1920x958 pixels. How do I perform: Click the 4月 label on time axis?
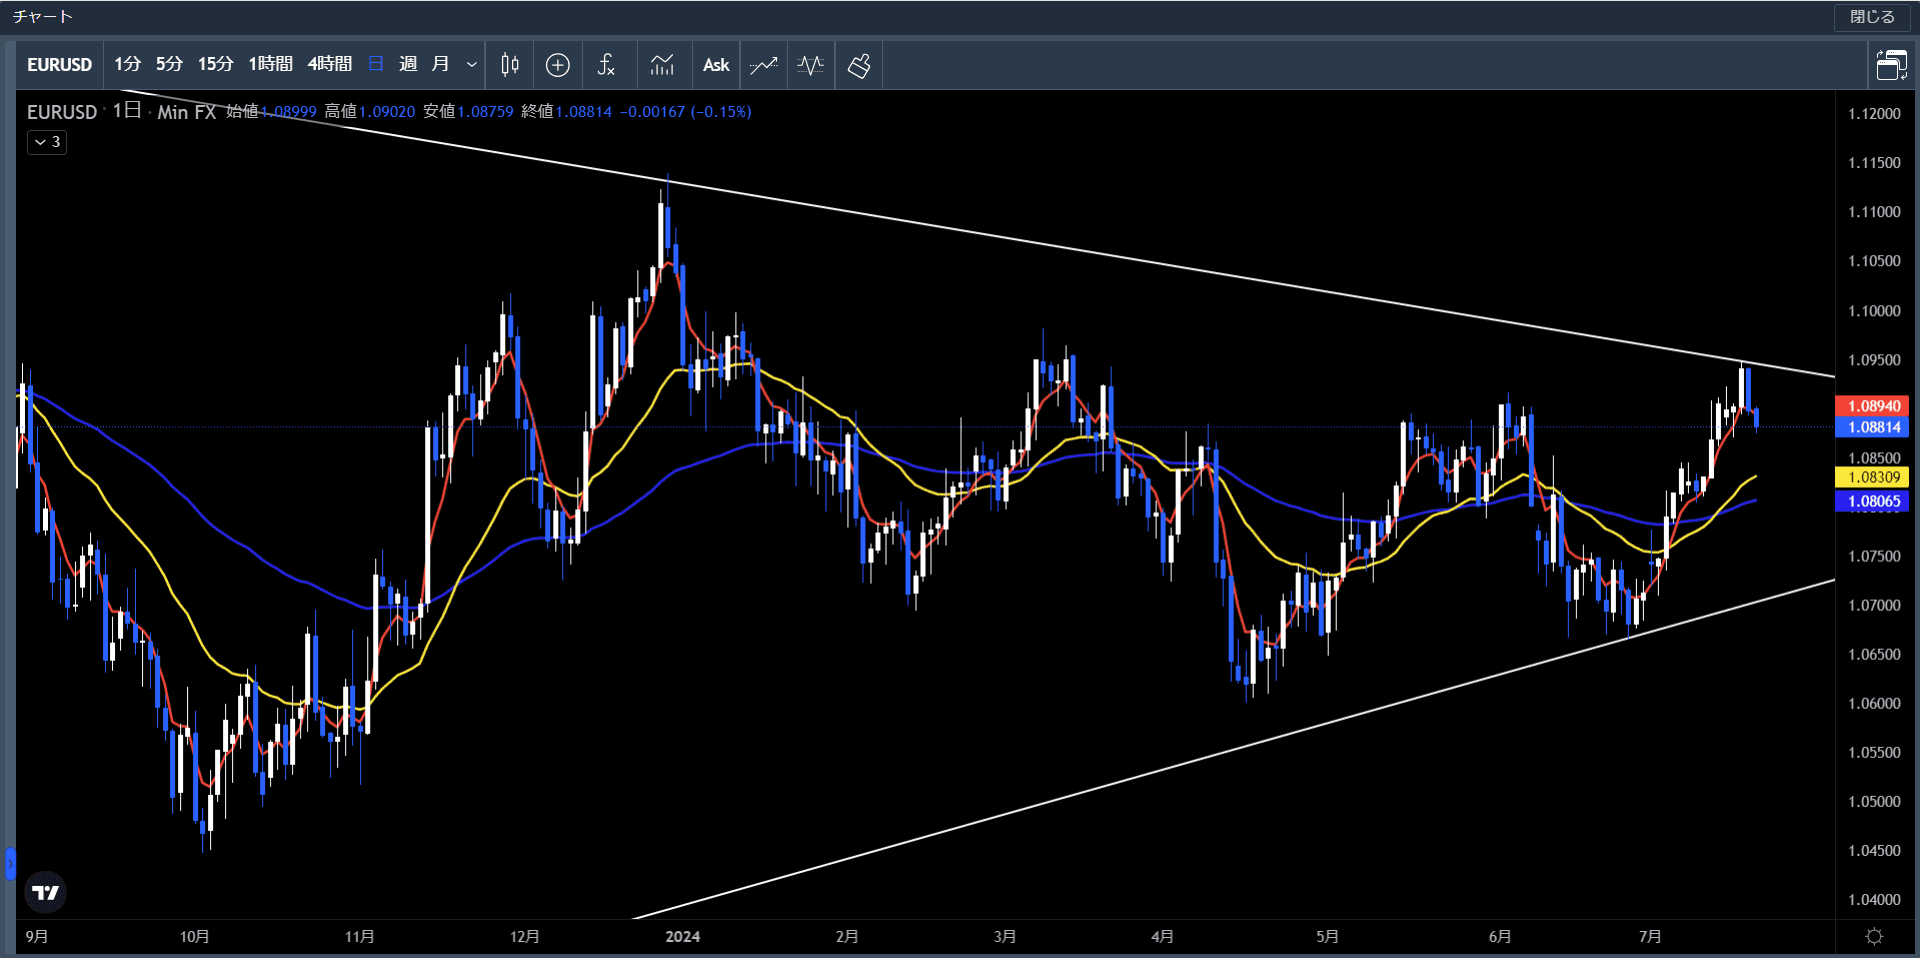coord(1162,936)
